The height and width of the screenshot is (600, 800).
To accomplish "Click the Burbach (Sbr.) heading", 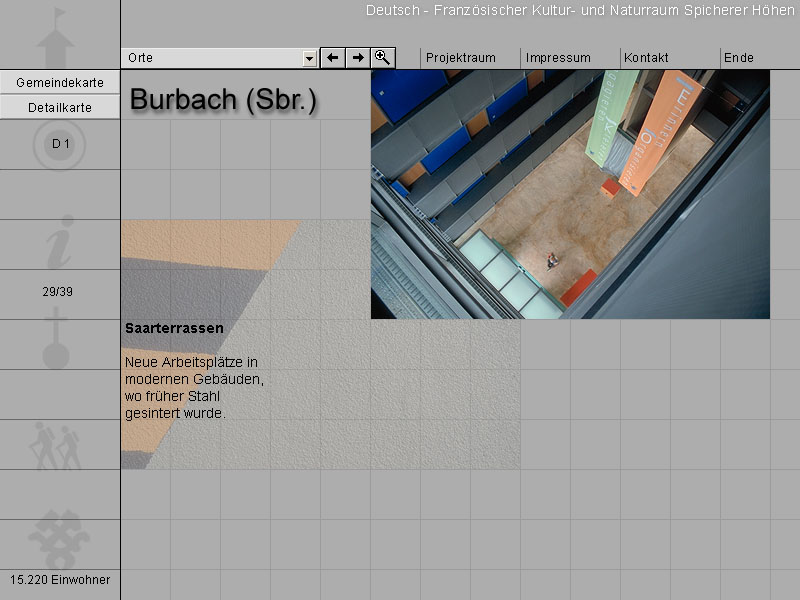I will pos(223,99).
